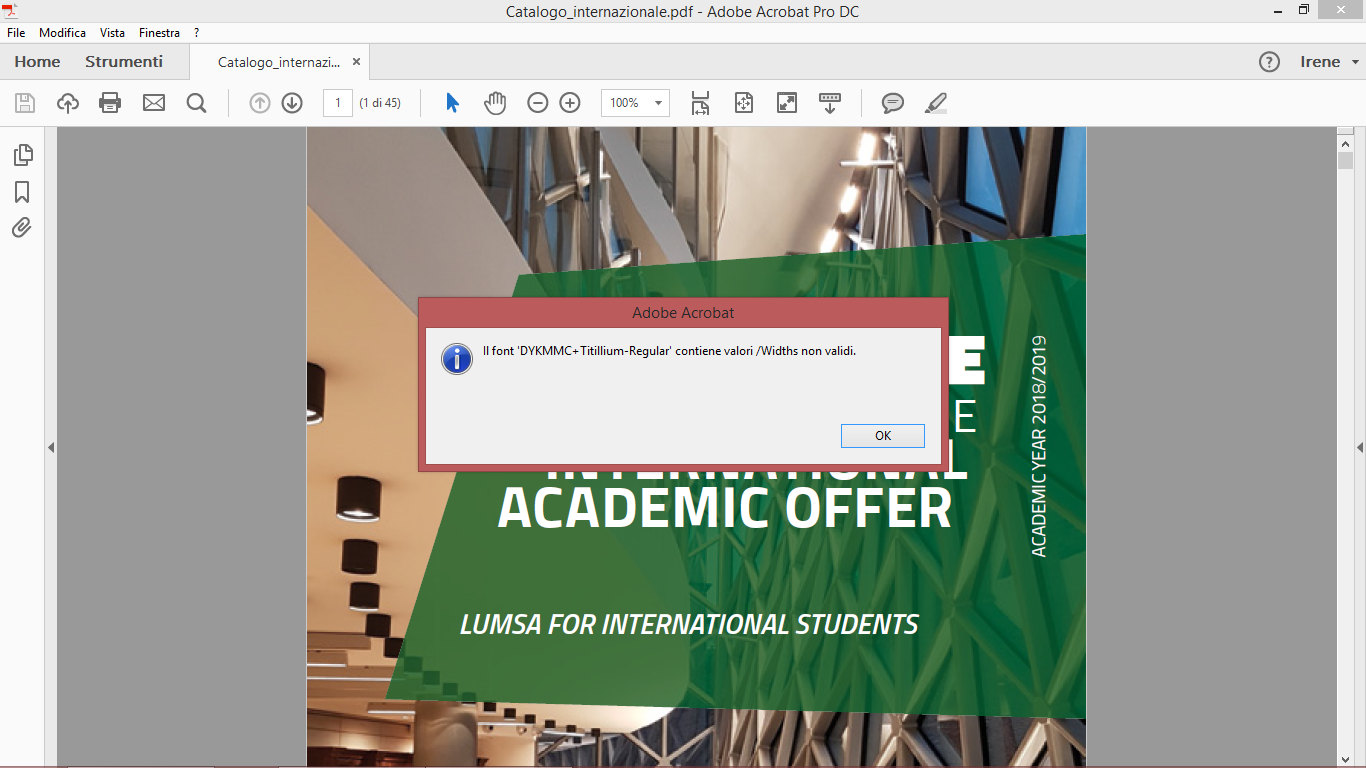Enter full screen reading mode
1366x768 pixels.
[x=787, y=103]
